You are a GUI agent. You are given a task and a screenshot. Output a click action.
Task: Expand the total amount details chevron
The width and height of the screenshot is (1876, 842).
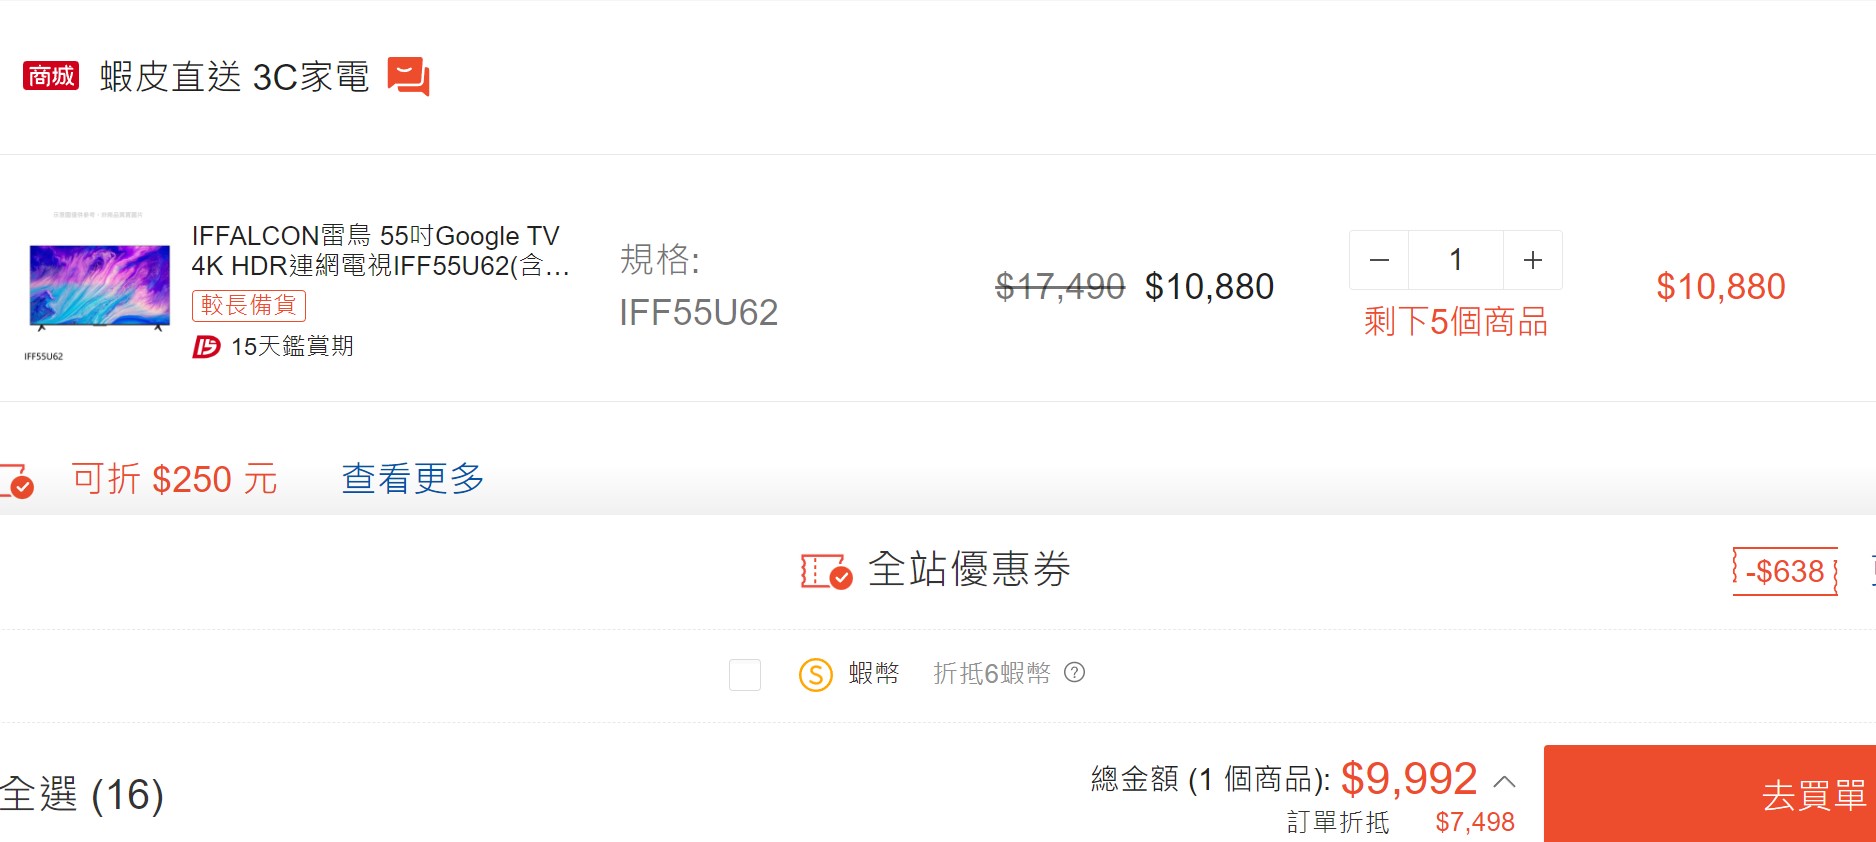pyautogui.click(x=1504, y=781)
